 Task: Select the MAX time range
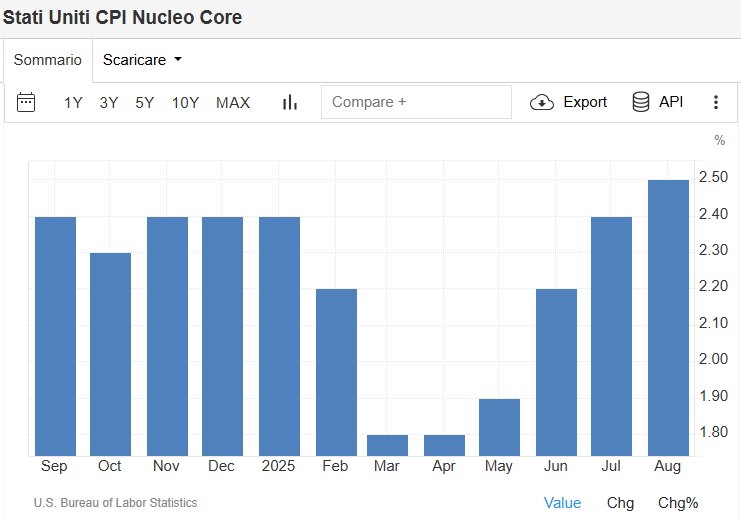click(x=233, y=103)
